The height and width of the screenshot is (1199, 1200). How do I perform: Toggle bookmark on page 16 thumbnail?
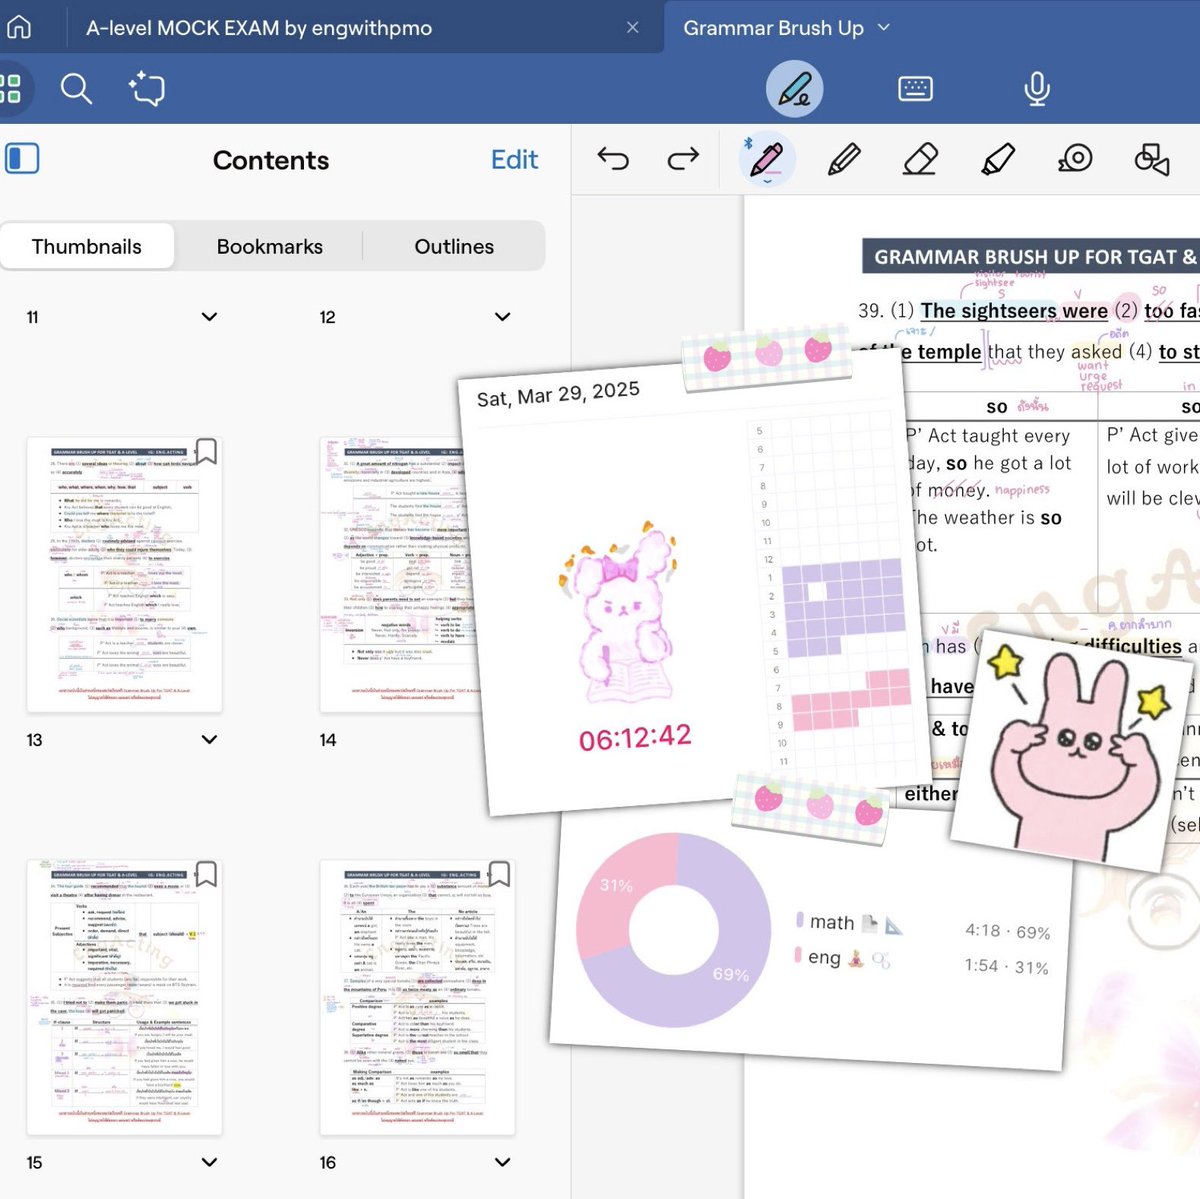click(x=499, y=873)
